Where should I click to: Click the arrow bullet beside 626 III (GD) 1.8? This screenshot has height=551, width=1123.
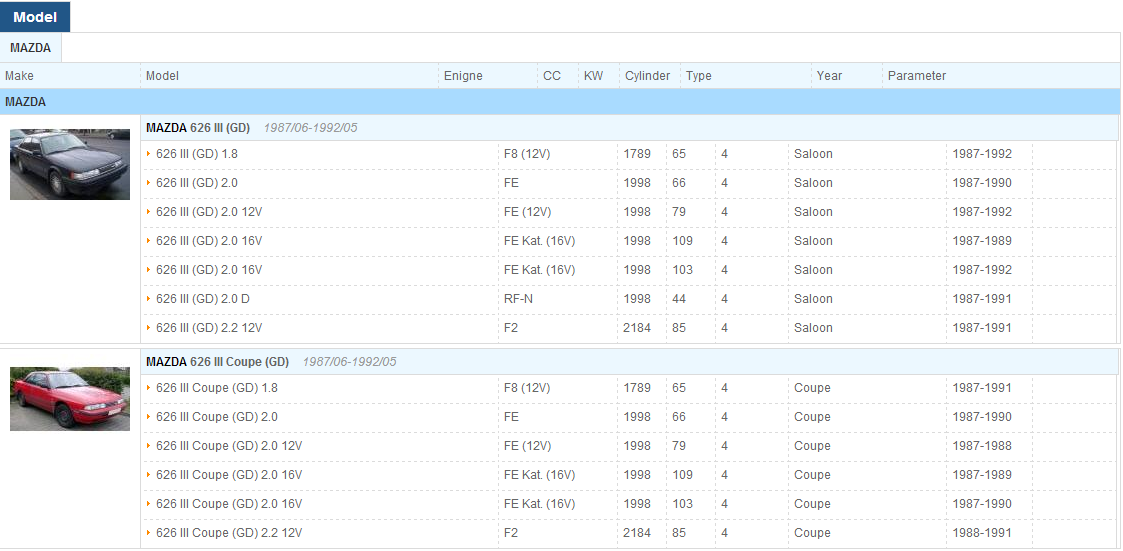149,153
